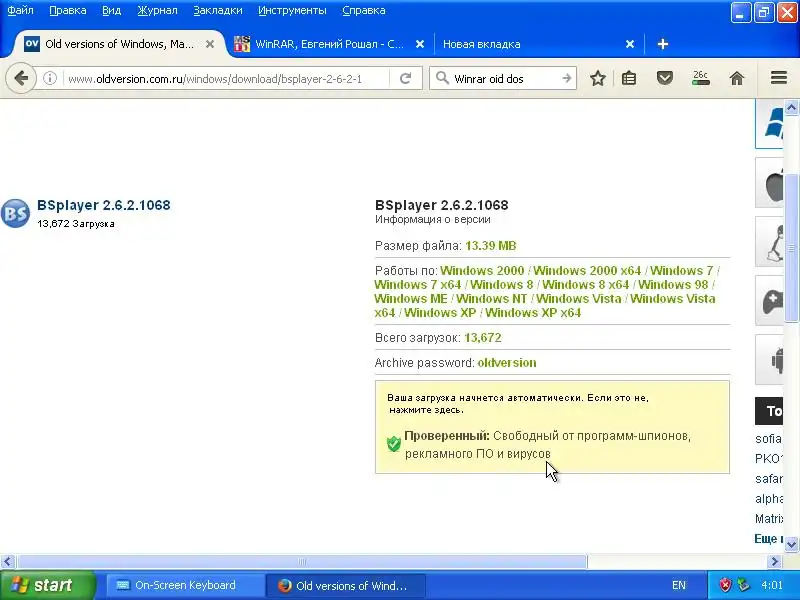
Task: Open the alpha sidebar link
Action: [x=769, y=498]
